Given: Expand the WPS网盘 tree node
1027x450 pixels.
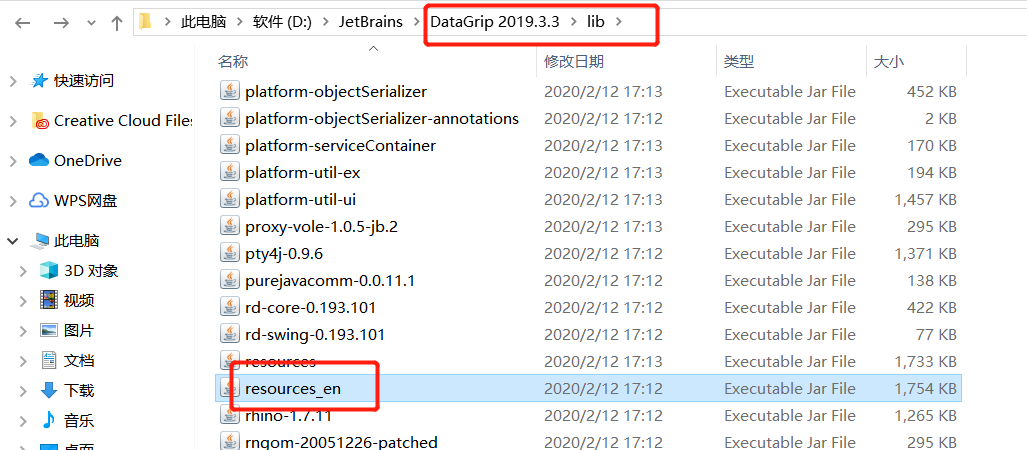Looking at the screenshot, I should 13,201.
